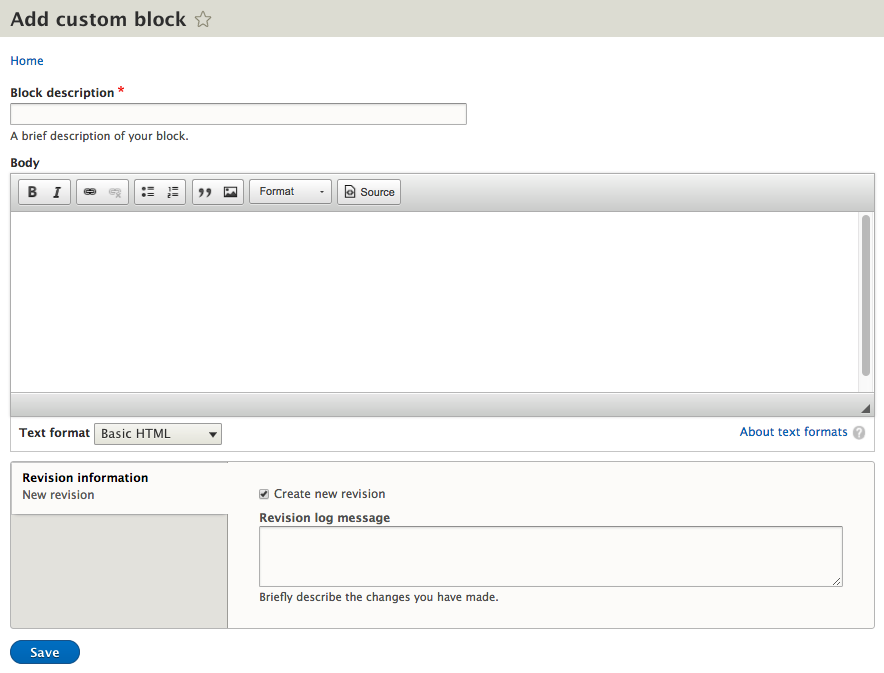Star this page as a shortcut

(x=203, y=20)
